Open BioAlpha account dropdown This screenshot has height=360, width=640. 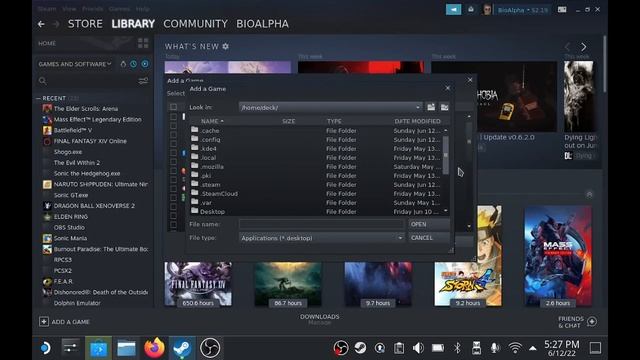click(523, 10)
